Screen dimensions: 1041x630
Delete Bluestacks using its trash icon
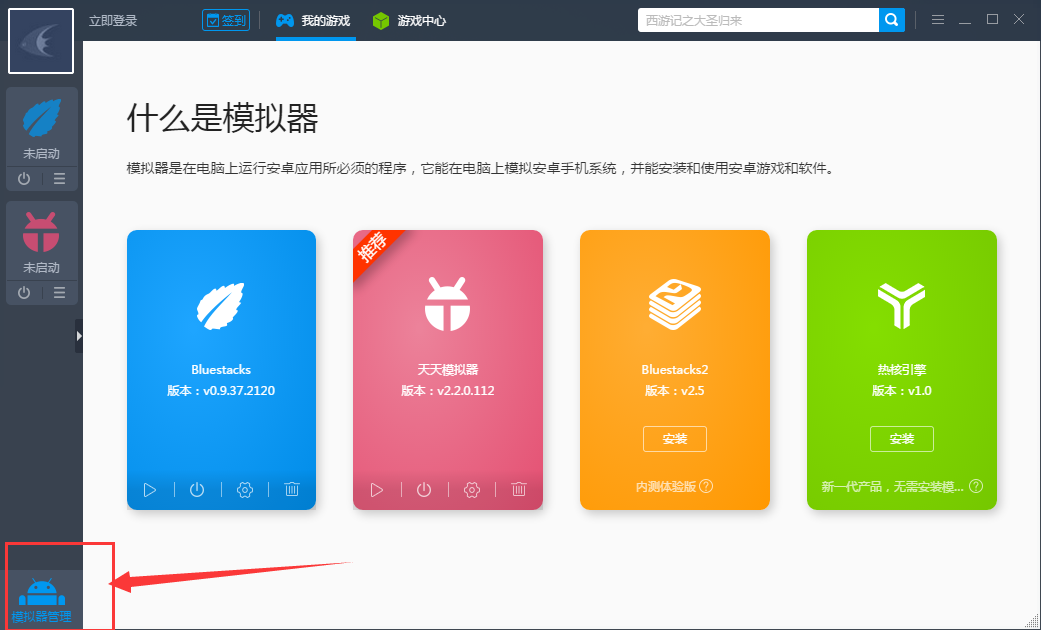[x=292, y=490]
